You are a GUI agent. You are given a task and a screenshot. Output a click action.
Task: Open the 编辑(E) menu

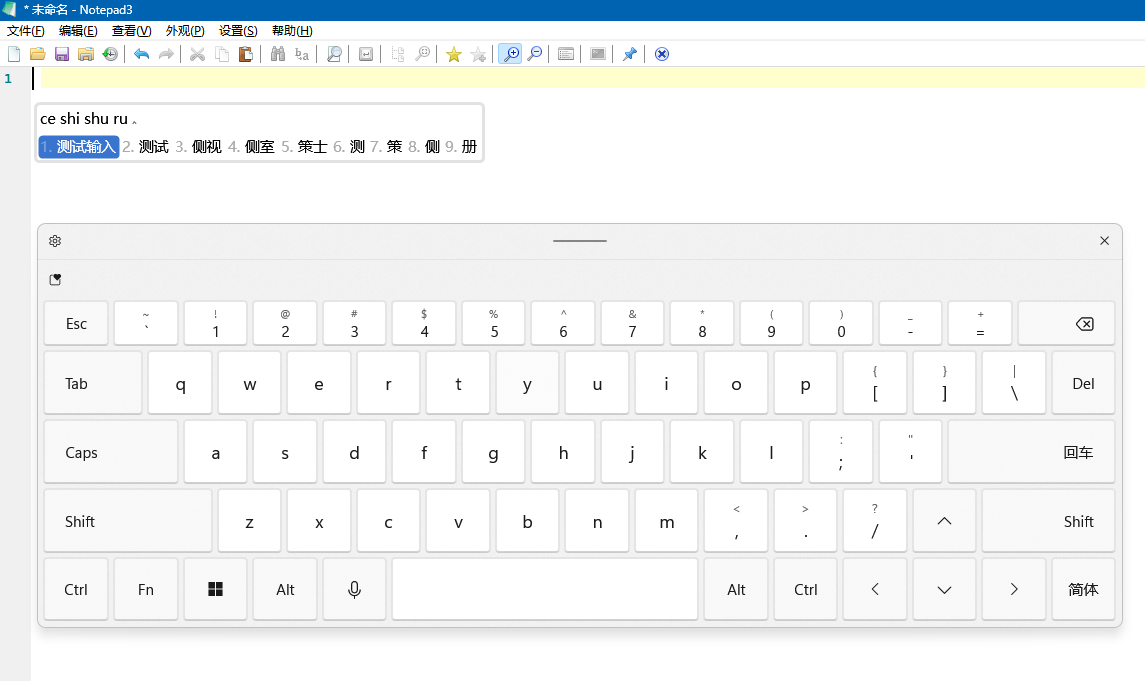coord(78,31)
